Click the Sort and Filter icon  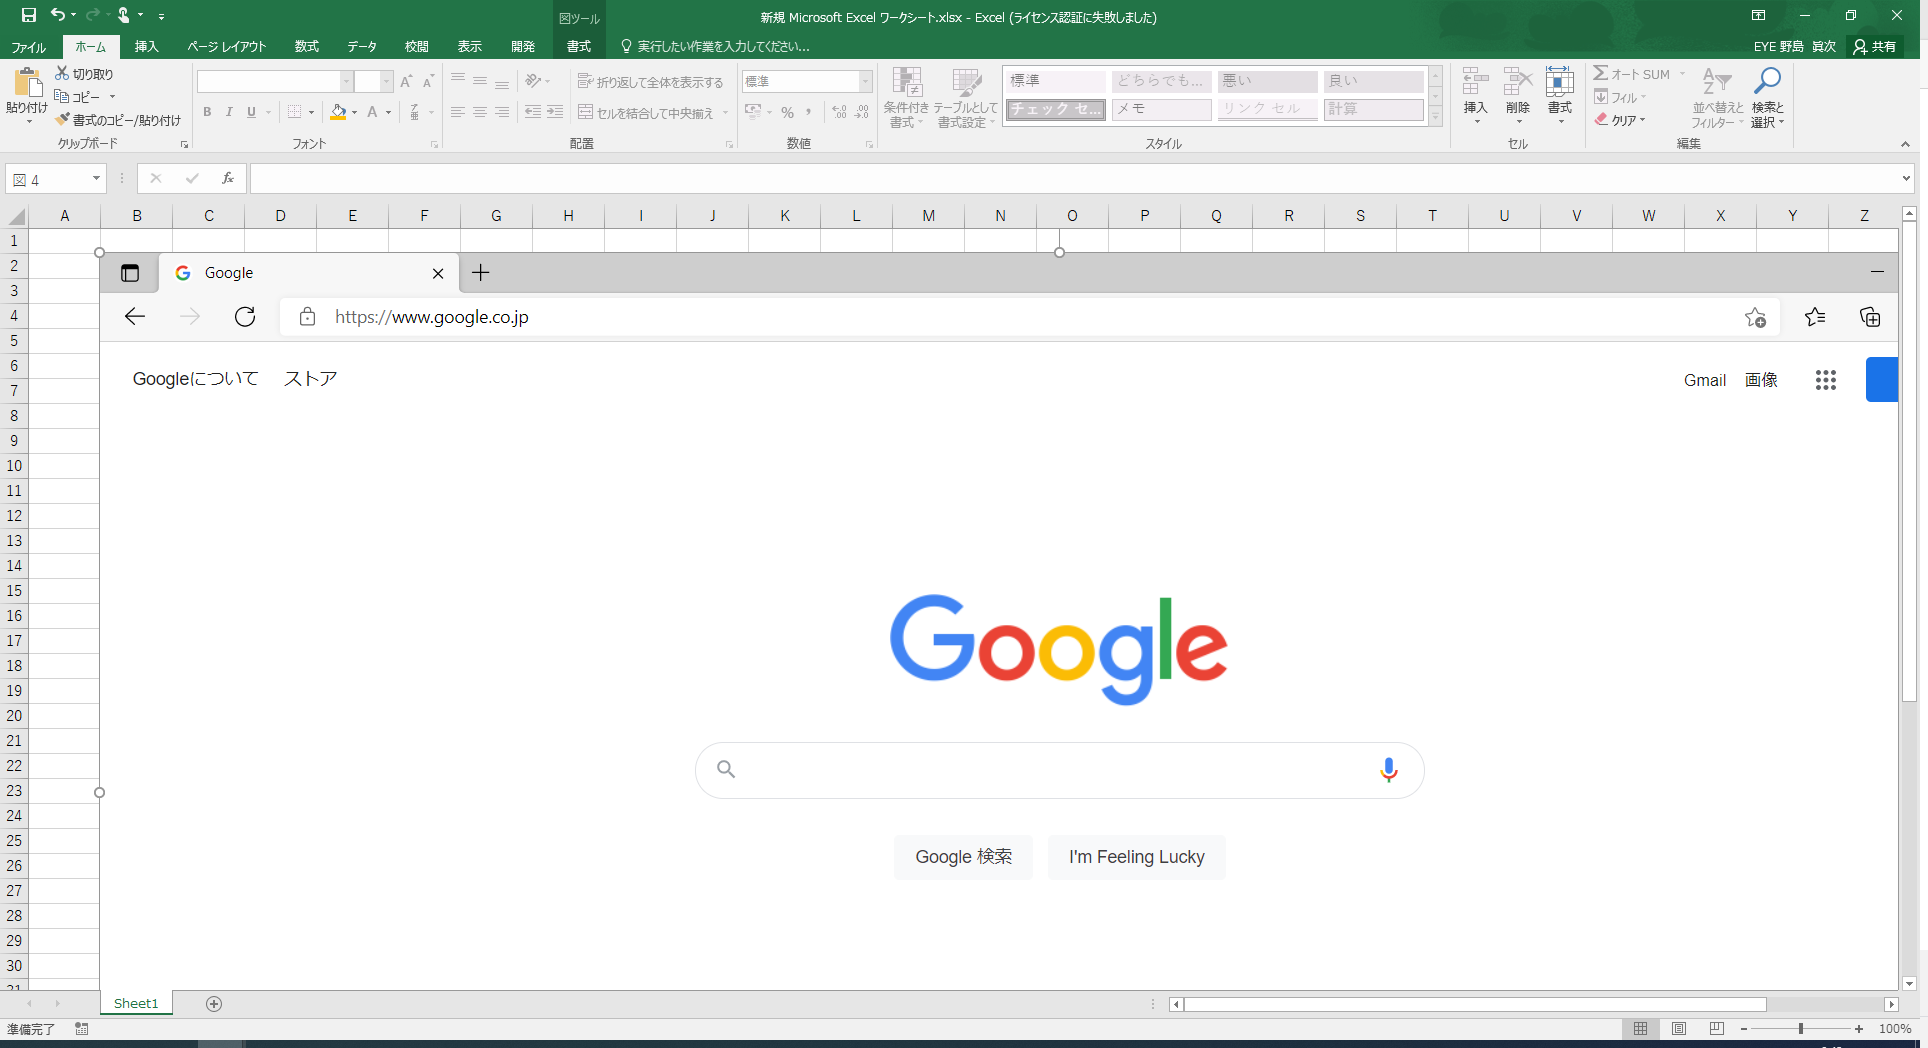[x=1717, y=81]
